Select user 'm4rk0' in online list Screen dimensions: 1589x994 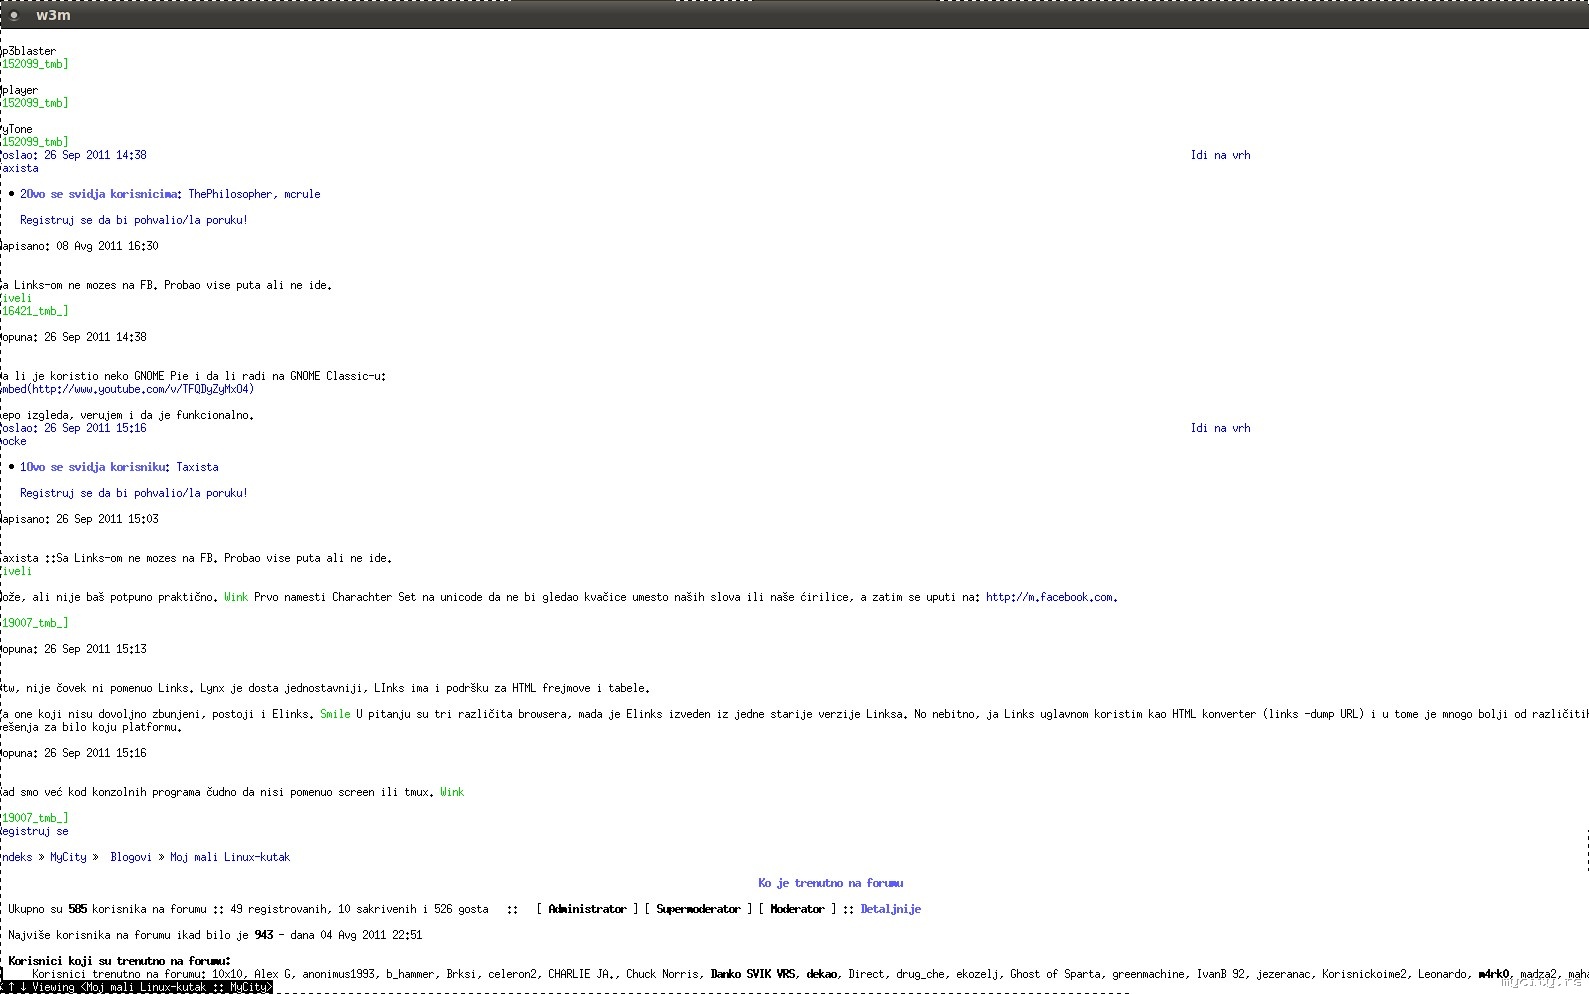tap(1493, 974)
